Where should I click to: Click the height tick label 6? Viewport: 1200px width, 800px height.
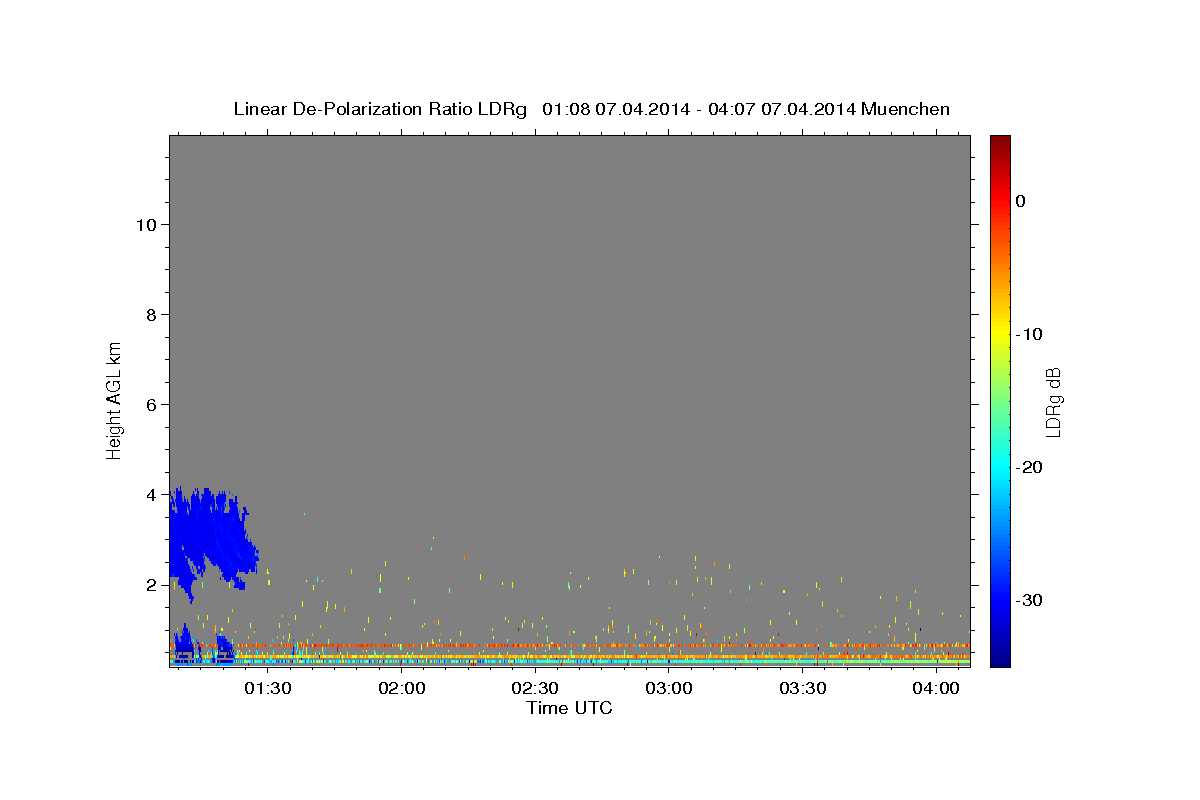[x=152, y=405]
